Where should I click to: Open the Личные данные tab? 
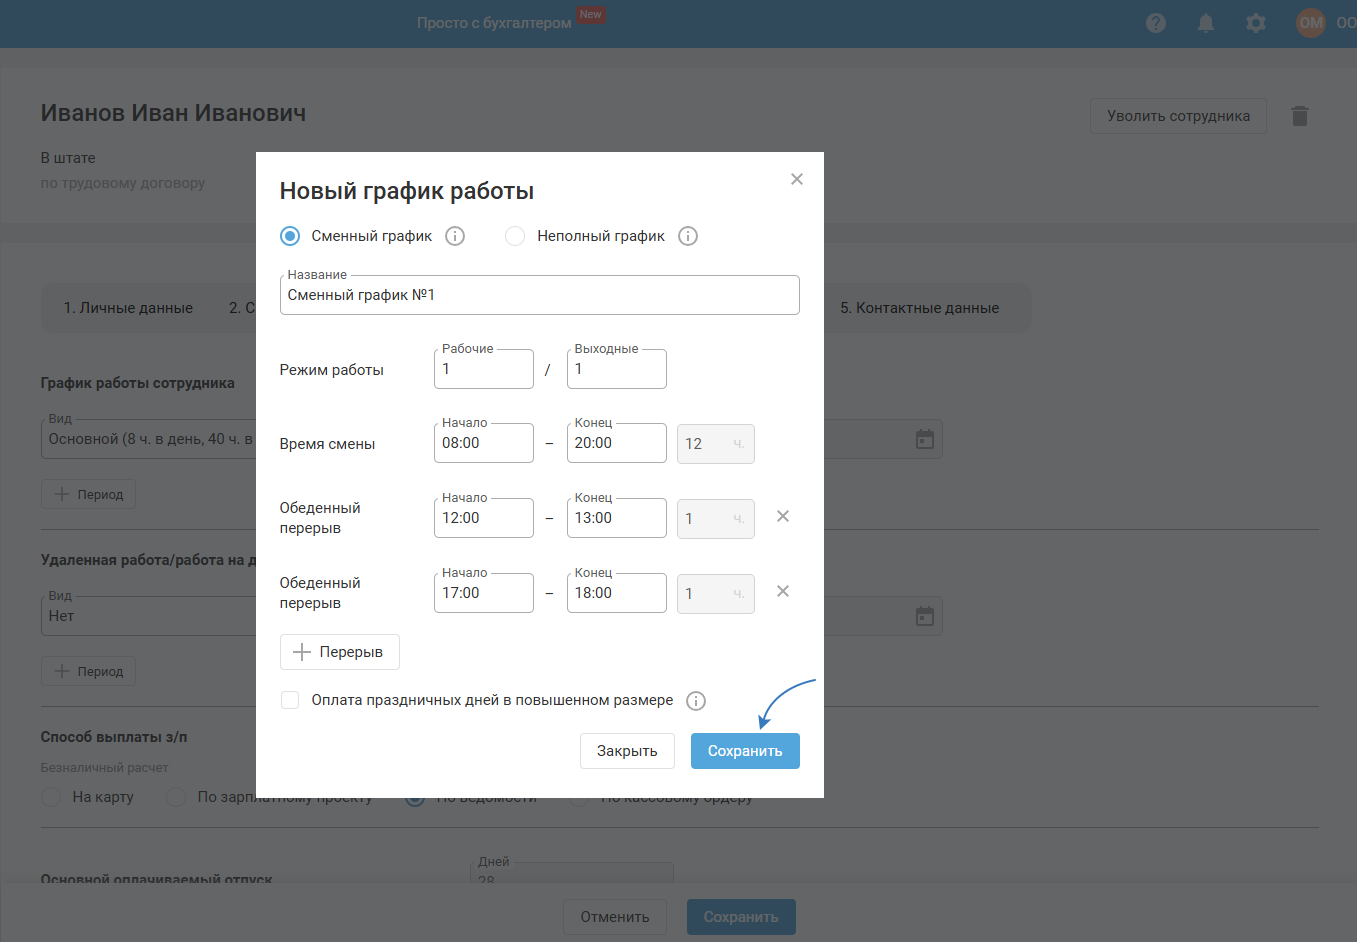pos(128,308)
